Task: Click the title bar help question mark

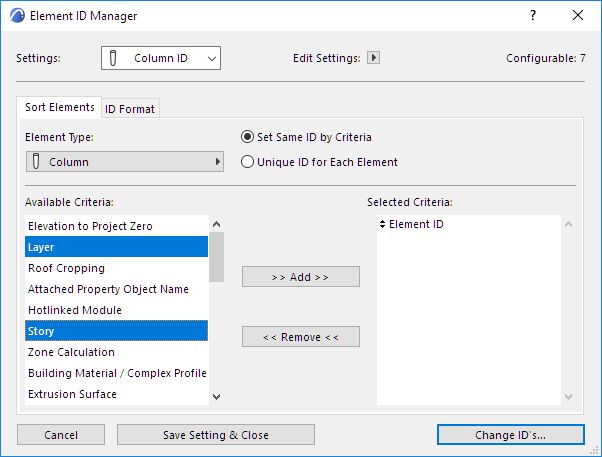Action: (531, 16)
